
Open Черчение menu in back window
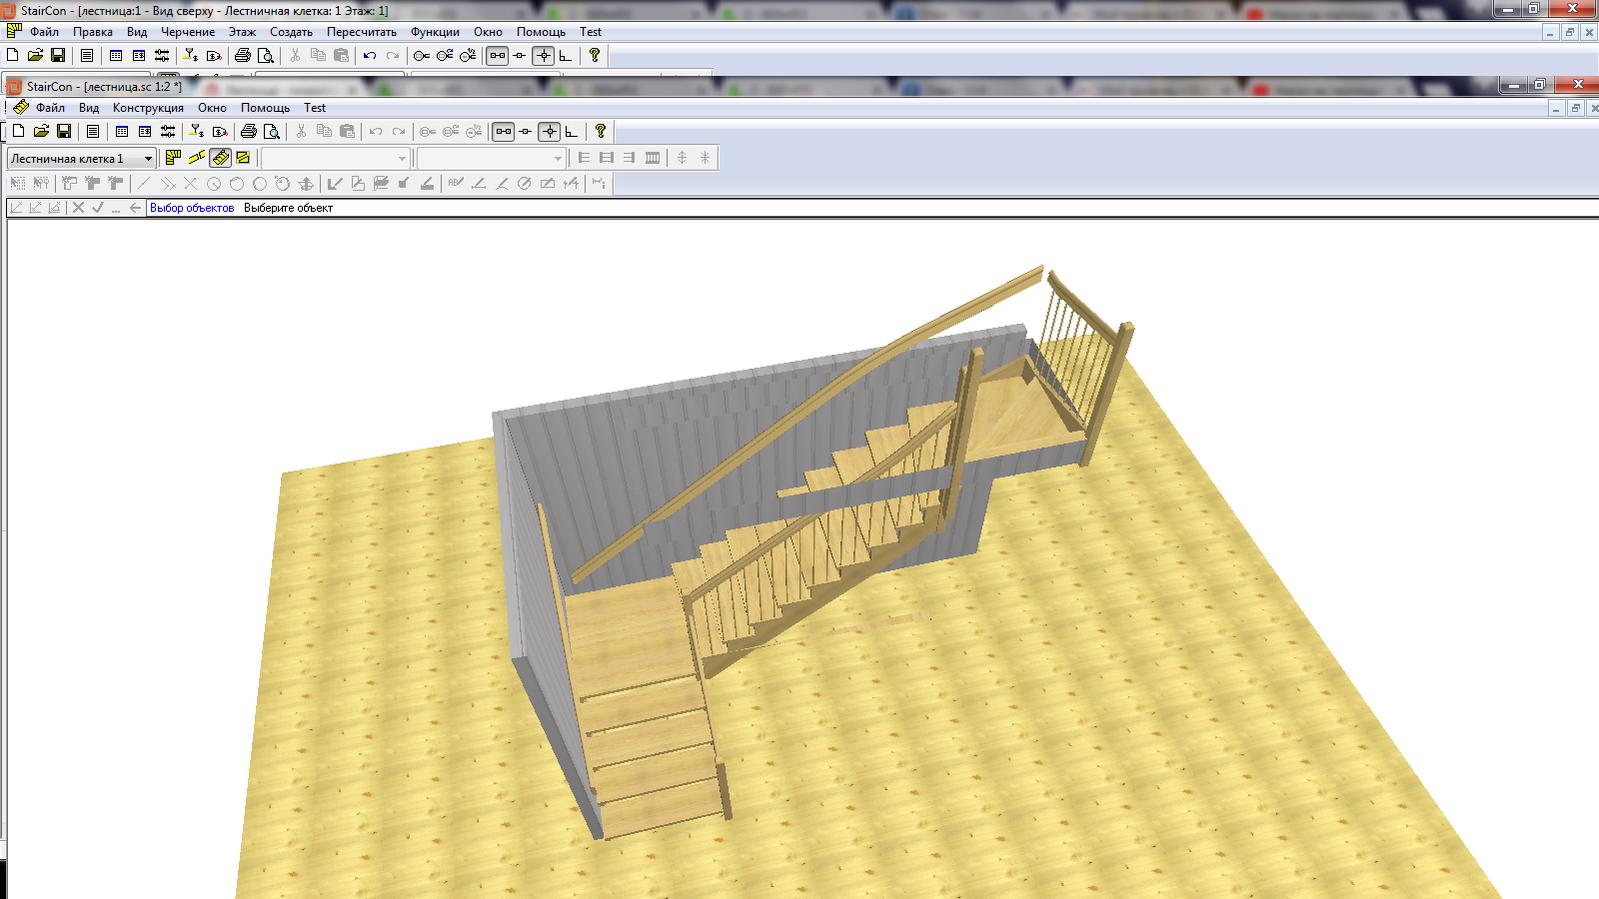point(188,32)
